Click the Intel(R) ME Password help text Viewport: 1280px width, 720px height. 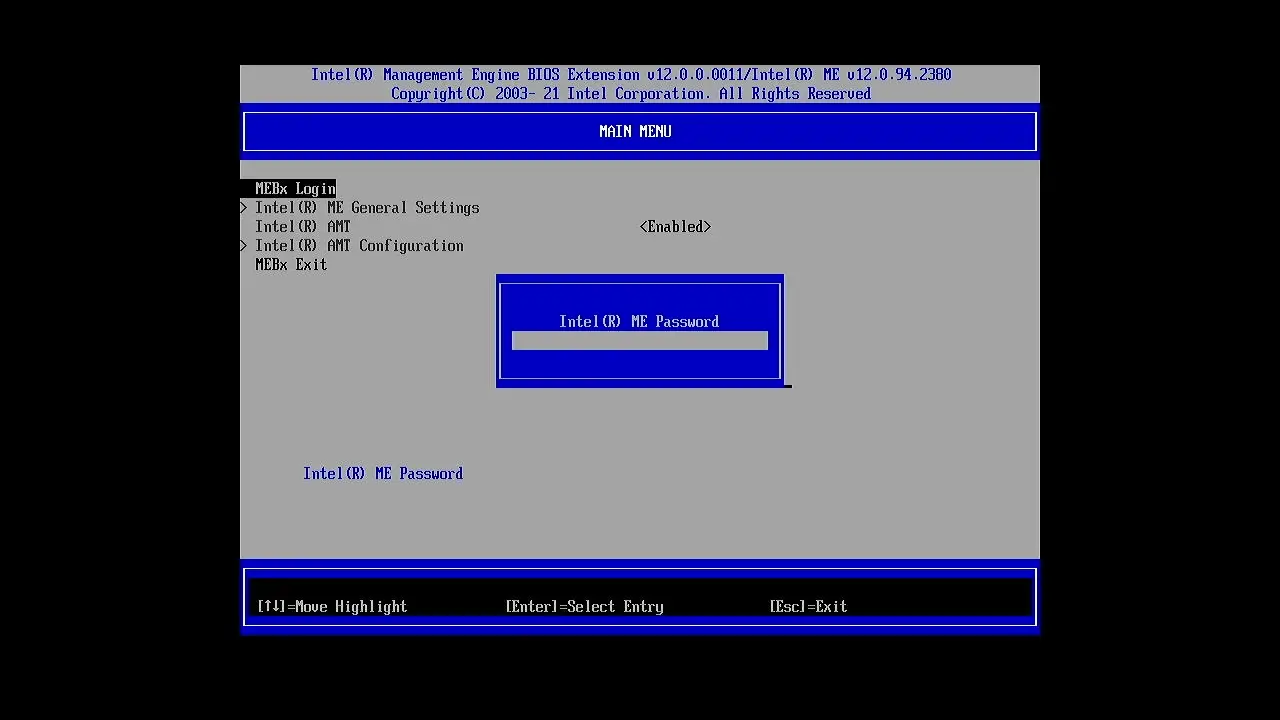coord(383,474)
